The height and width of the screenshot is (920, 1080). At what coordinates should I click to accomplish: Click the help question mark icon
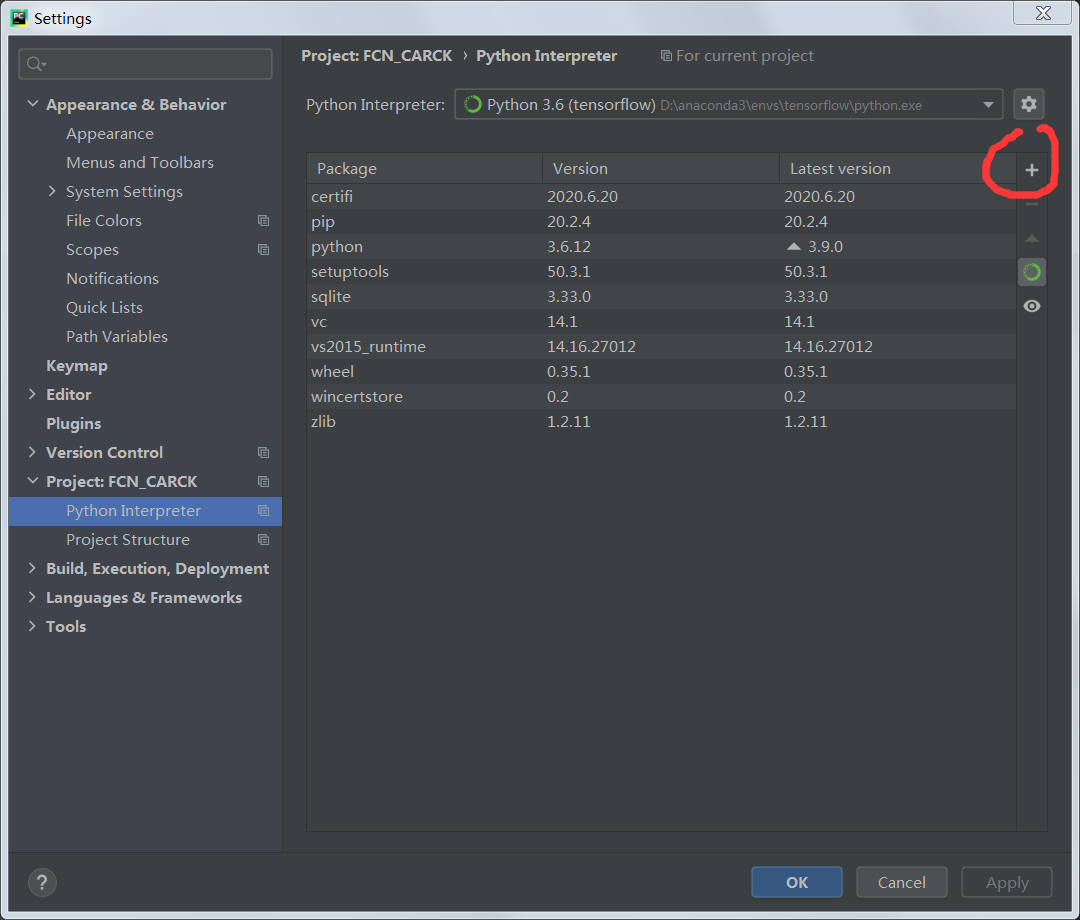(x=42, y=882)
